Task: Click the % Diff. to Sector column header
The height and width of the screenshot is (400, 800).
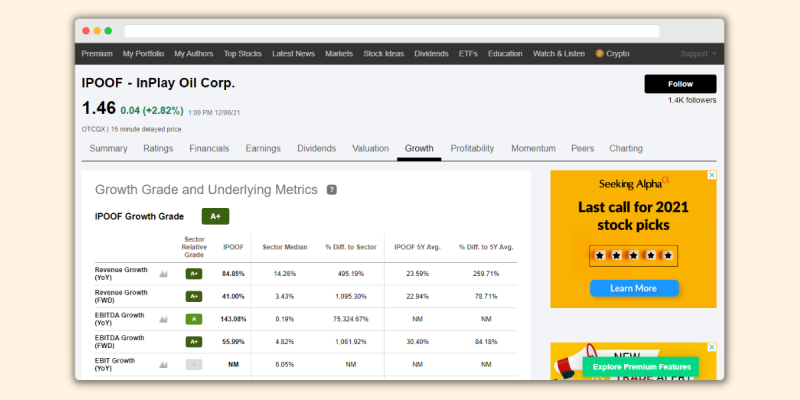Action: click(351, 247)
